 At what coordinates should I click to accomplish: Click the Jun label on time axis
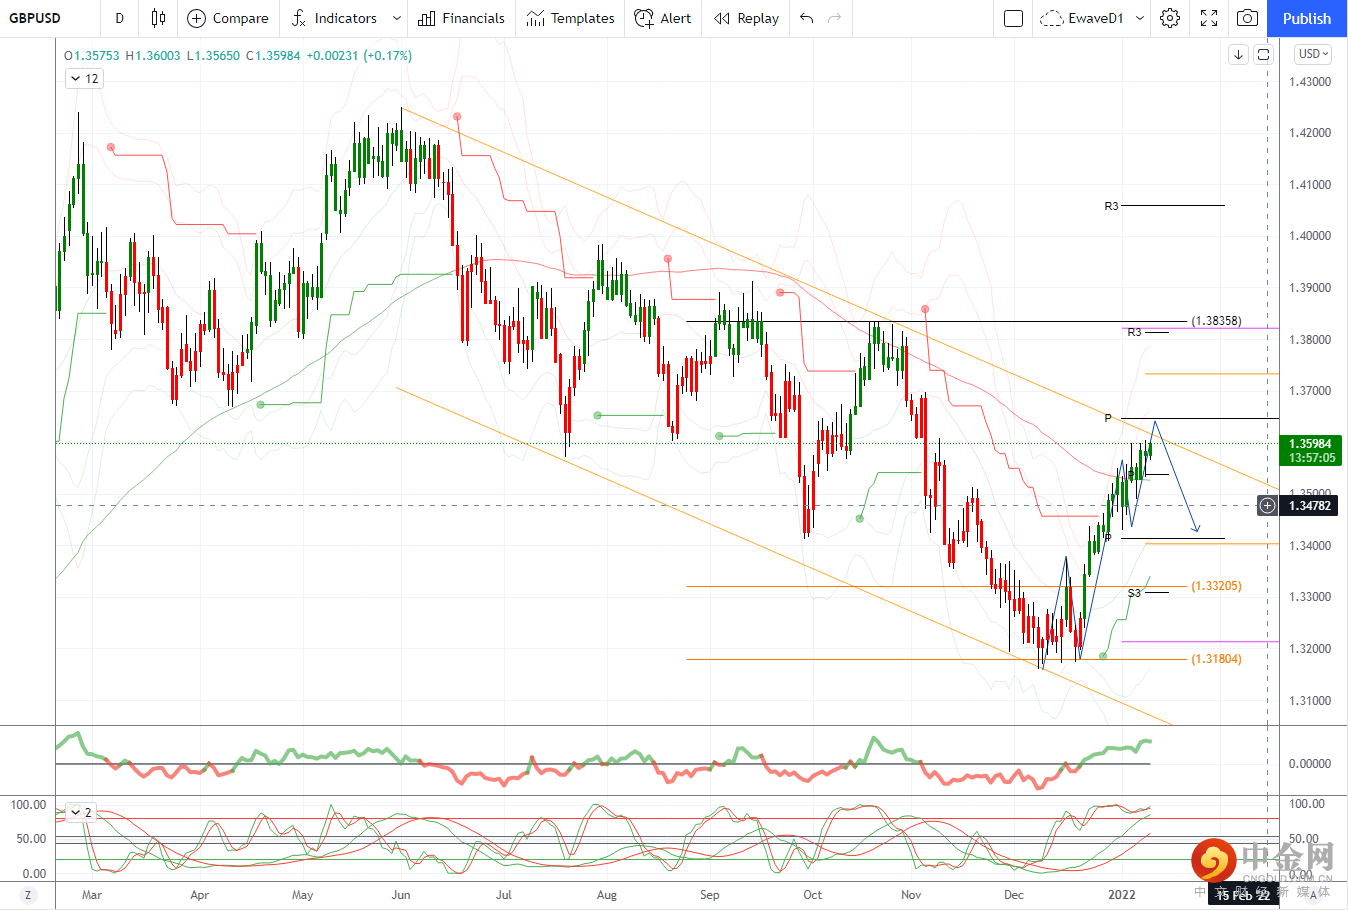(x=401, y=895)
